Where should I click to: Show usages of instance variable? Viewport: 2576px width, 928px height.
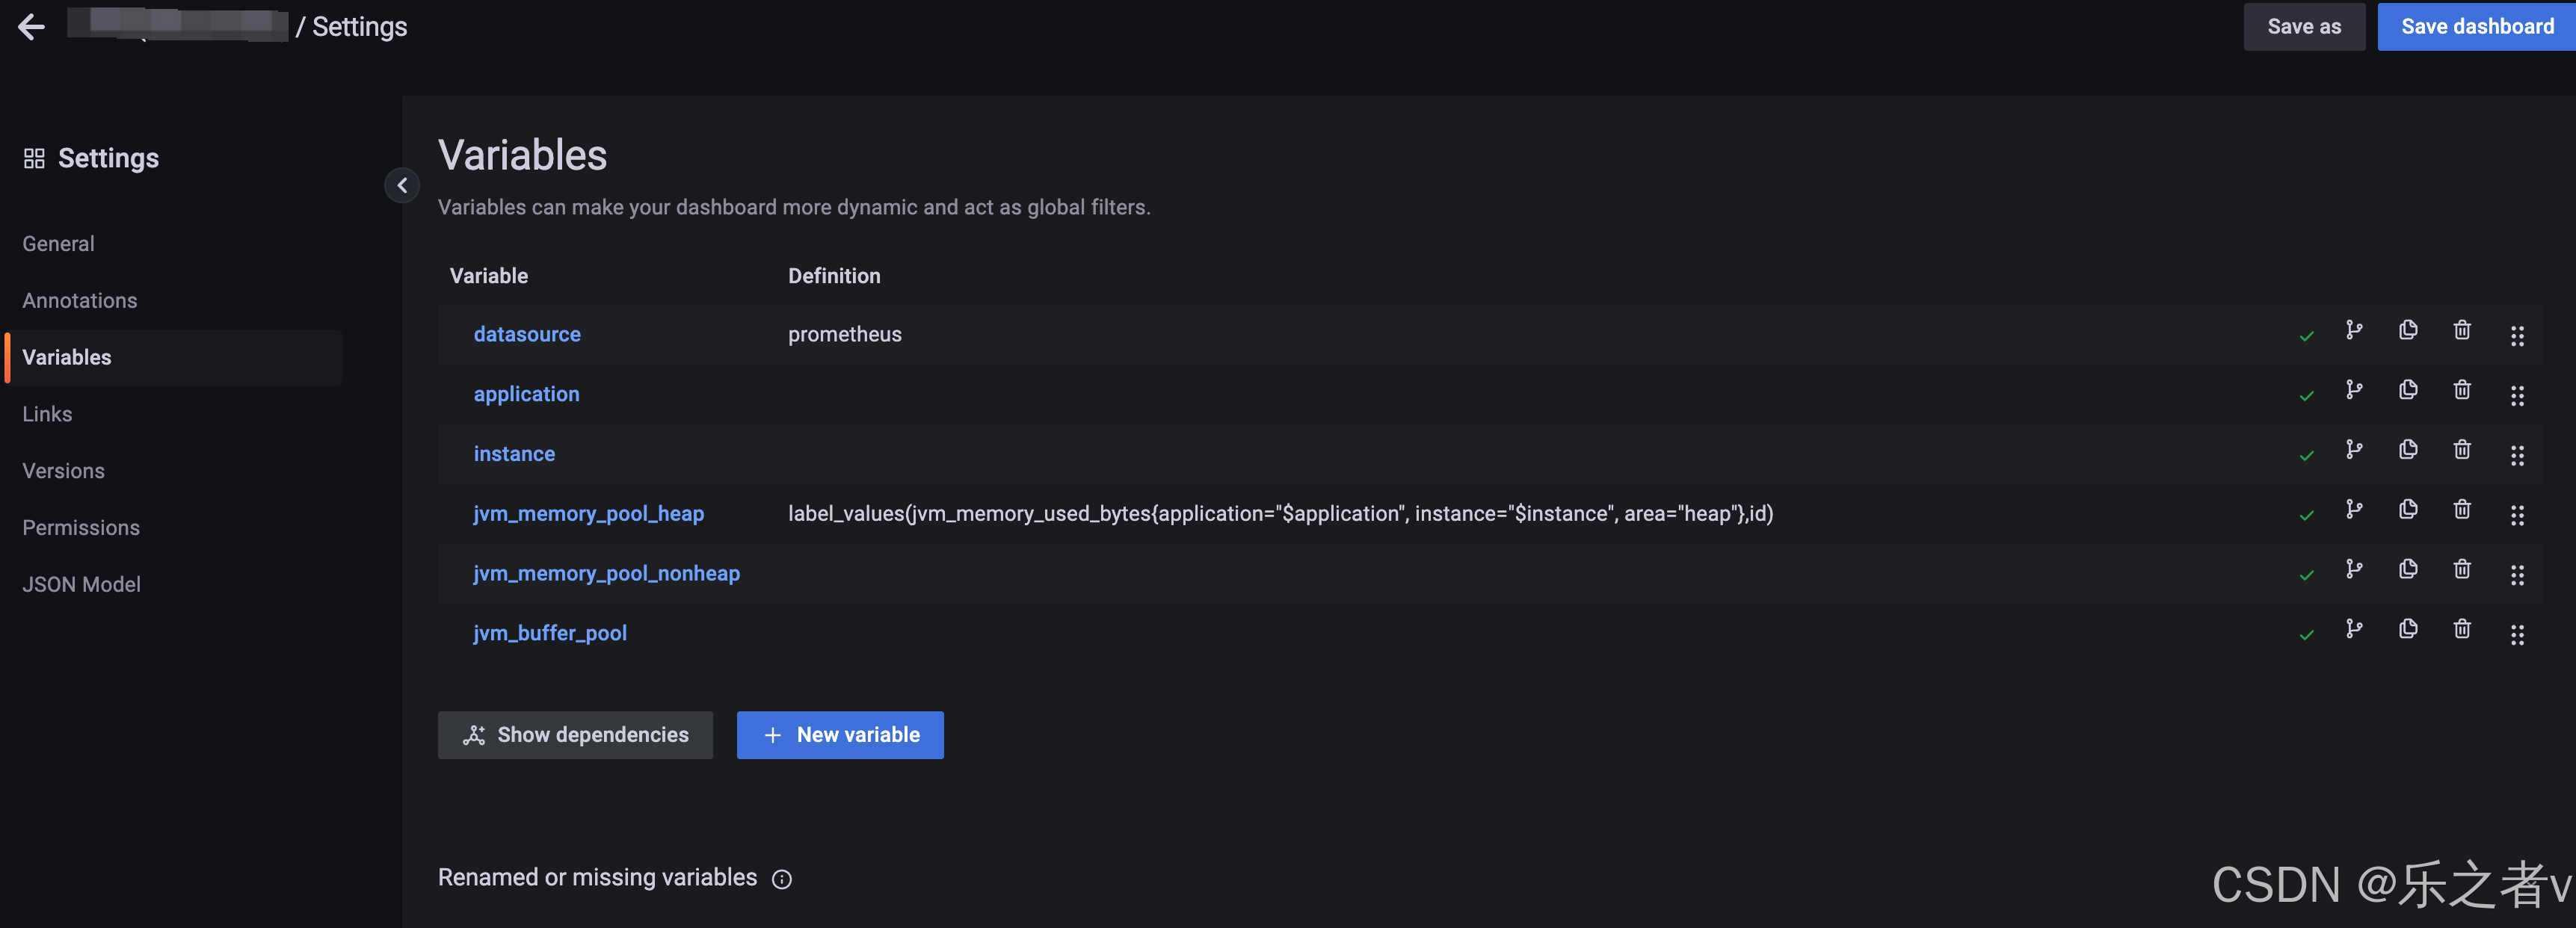pos(2354,451)
